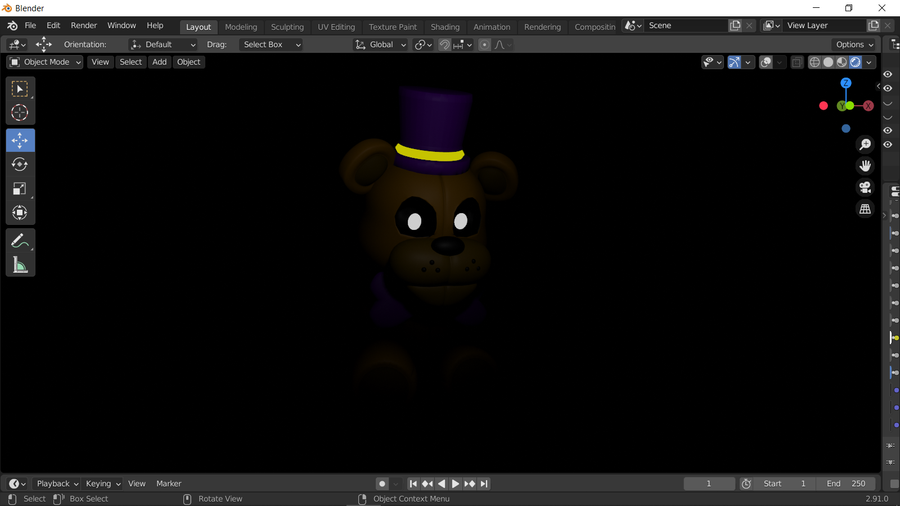Open Keying dropdown in timeline
Viewport: 900px width, 506px height.
103,484
